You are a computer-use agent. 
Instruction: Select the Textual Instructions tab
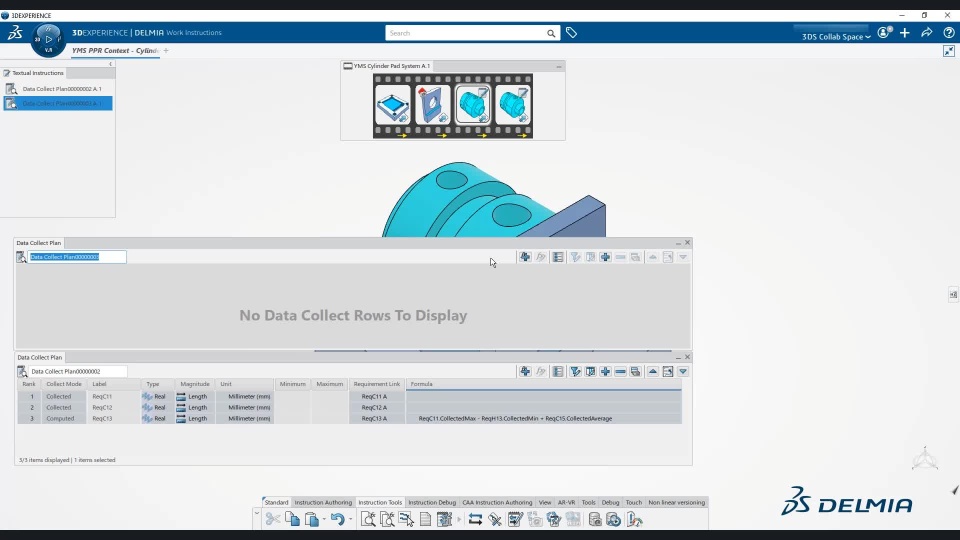34,73
